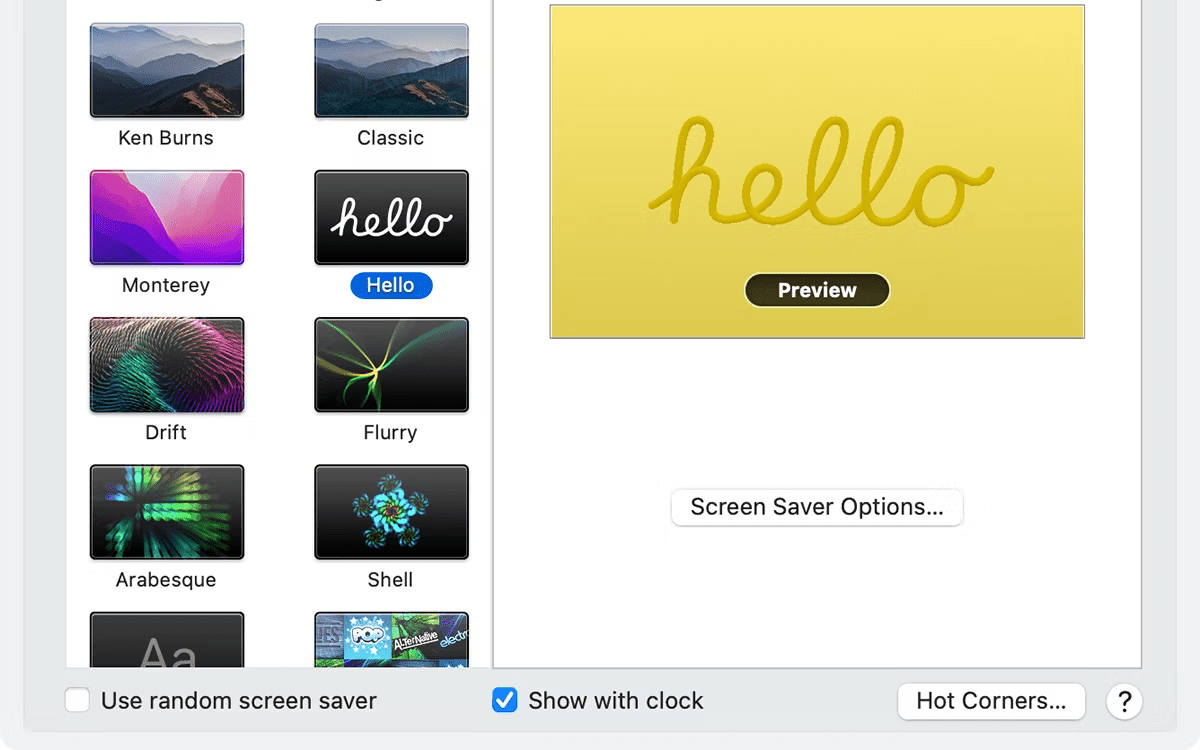Image resolution: width=1200 pixels, height=750 pixels.
Task: Click the Screen Saver Options button
Action: point(817,507)
